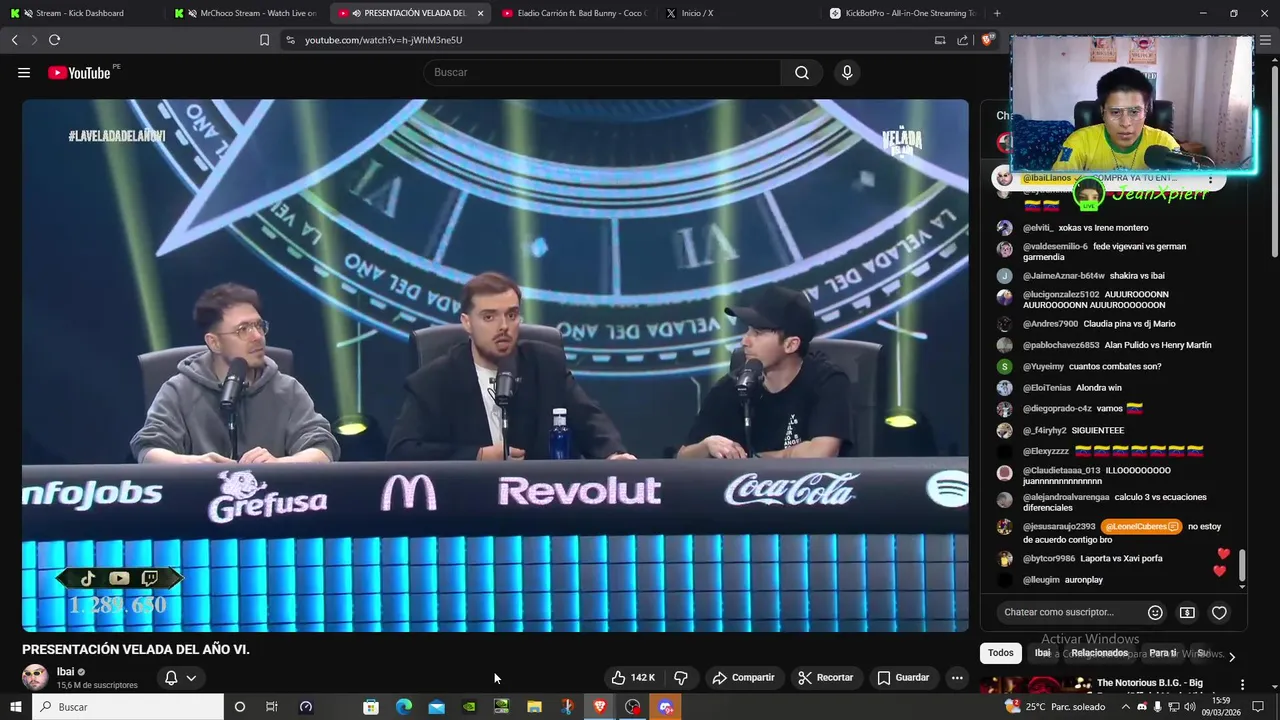Open the Brave browser hamburger menu

coord(1267,40)
